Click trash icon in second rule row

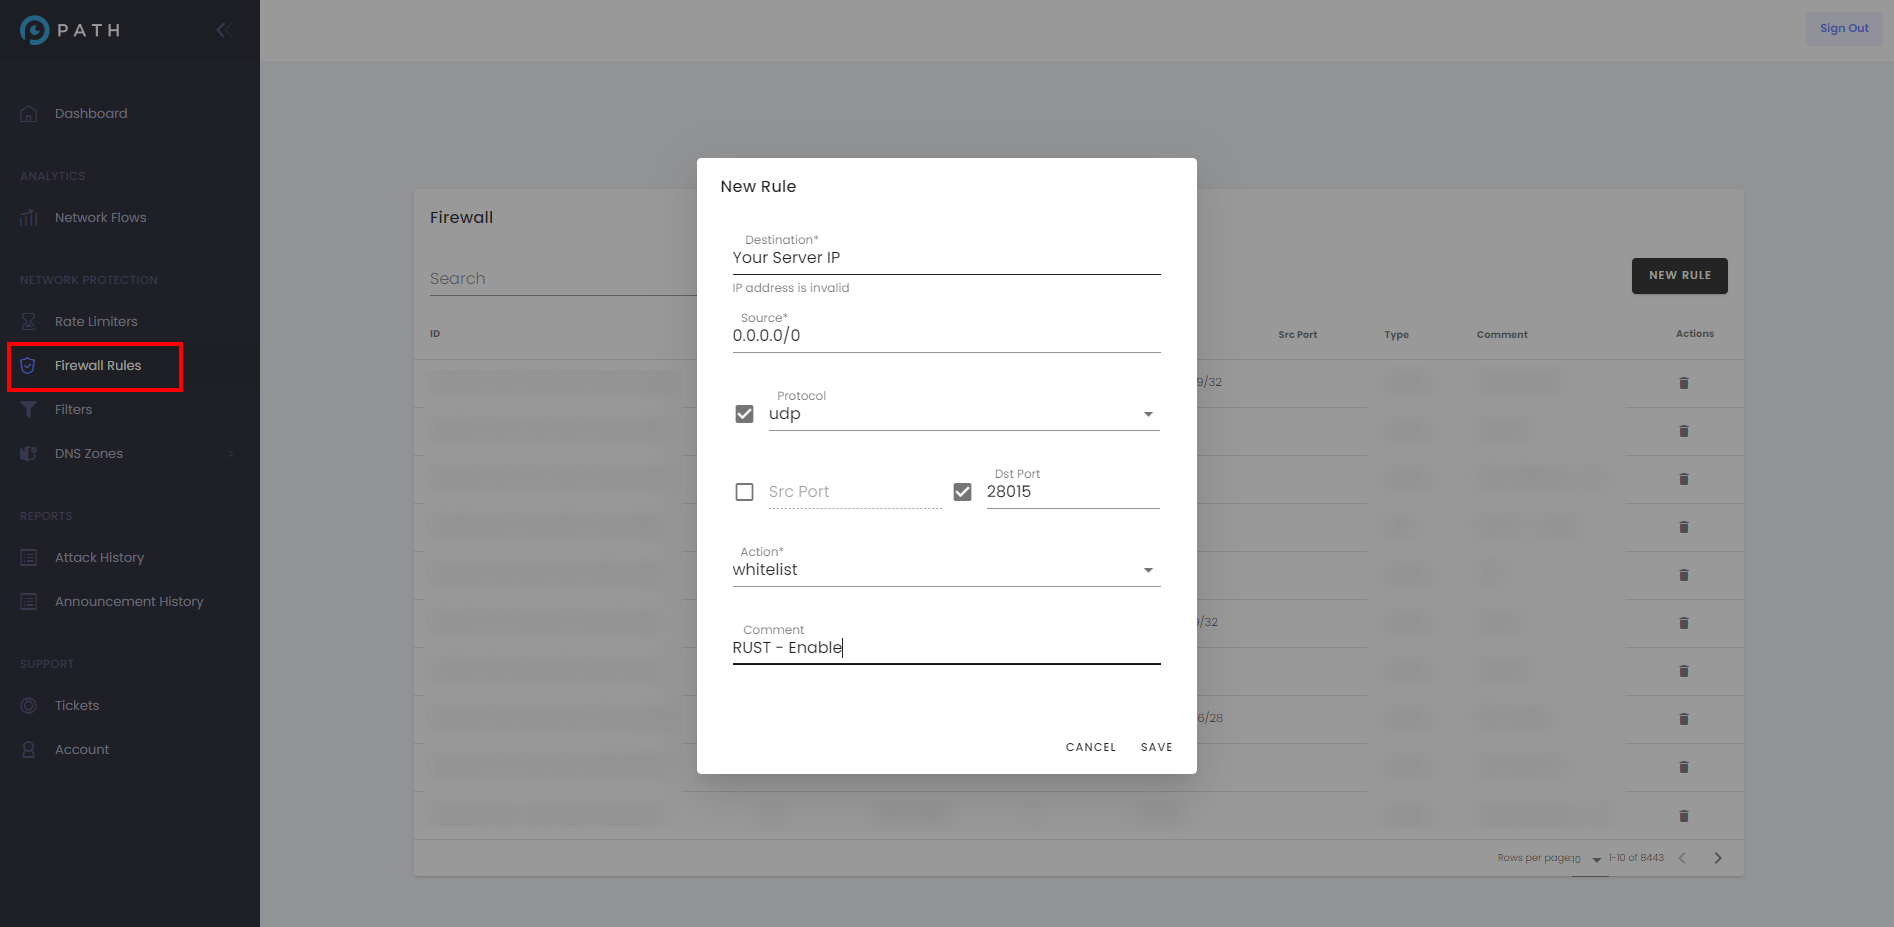point(1684,431)
